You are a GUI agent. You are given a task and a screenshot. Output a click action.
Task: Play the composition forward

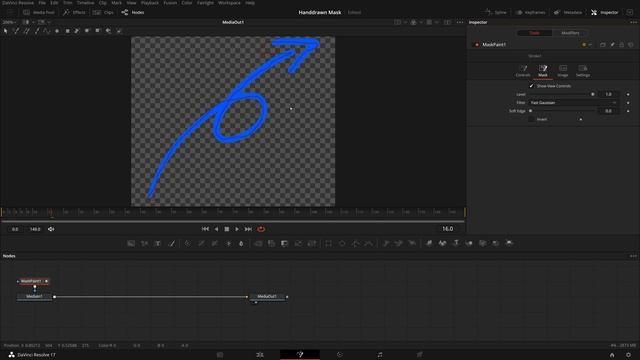click(237, 229)
